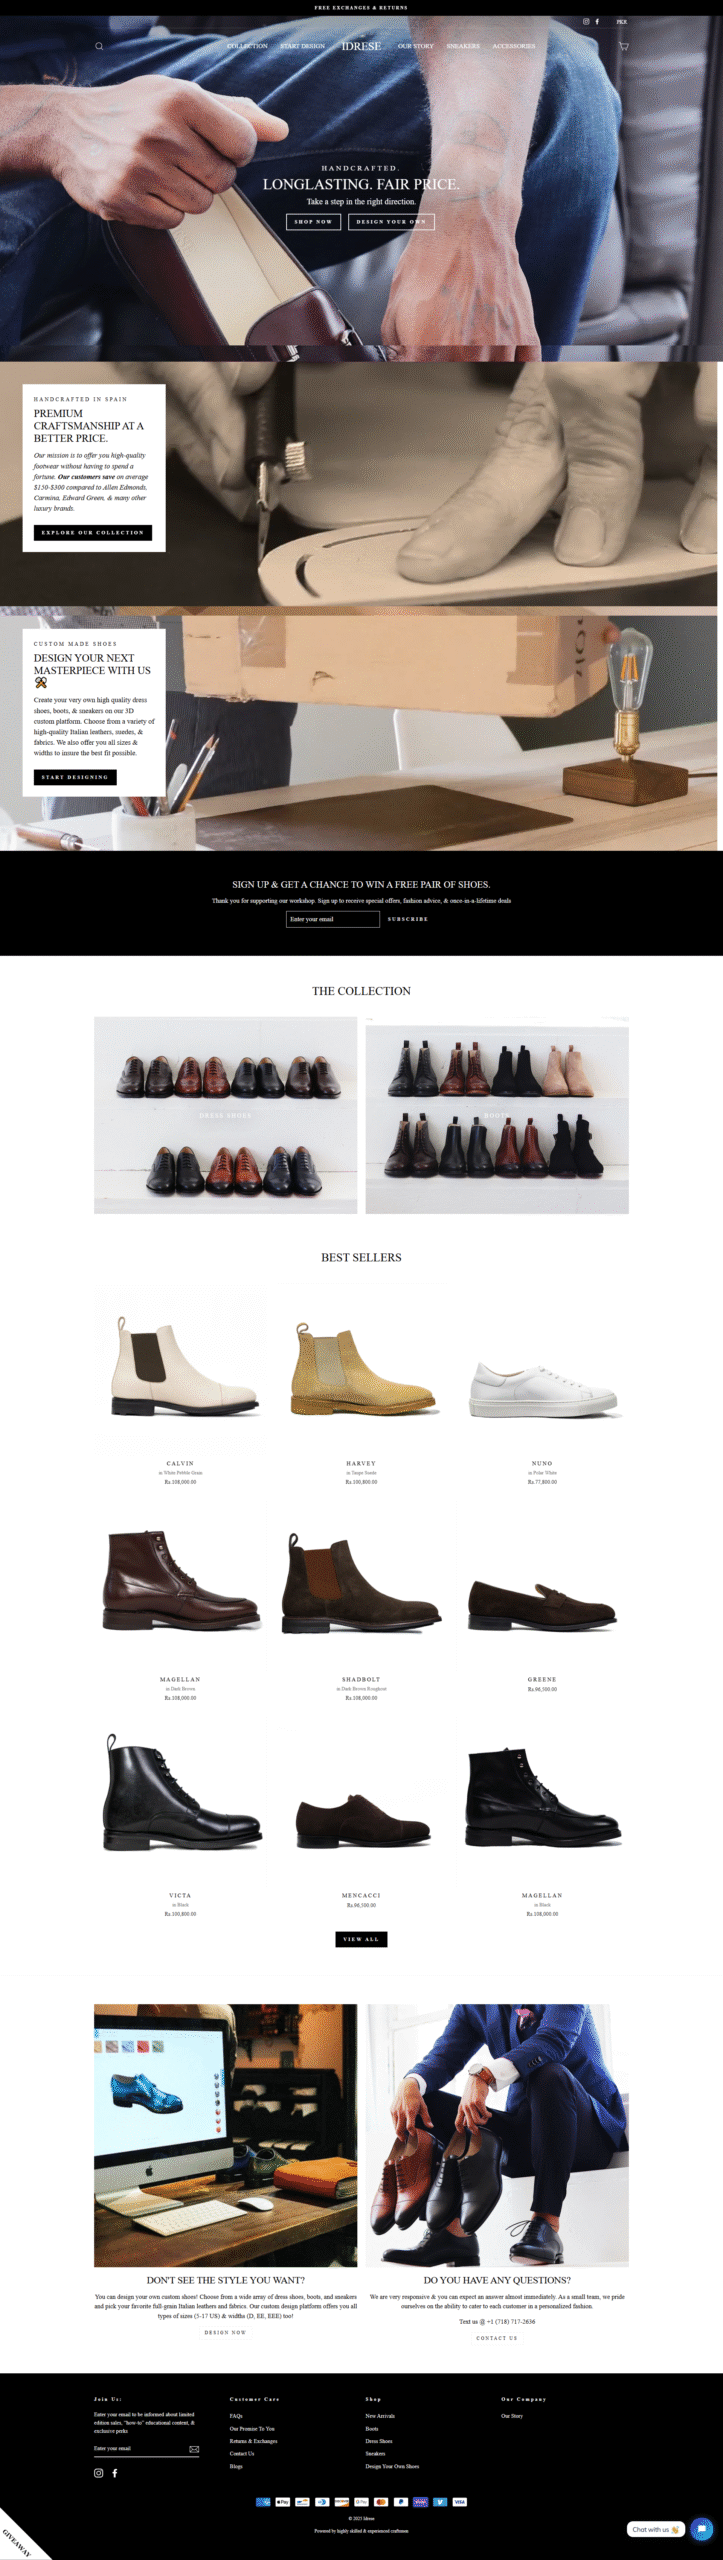This screenshot has height=2560, width=723.
Task: Open the shopping cart icon
Action: (624, 46)
